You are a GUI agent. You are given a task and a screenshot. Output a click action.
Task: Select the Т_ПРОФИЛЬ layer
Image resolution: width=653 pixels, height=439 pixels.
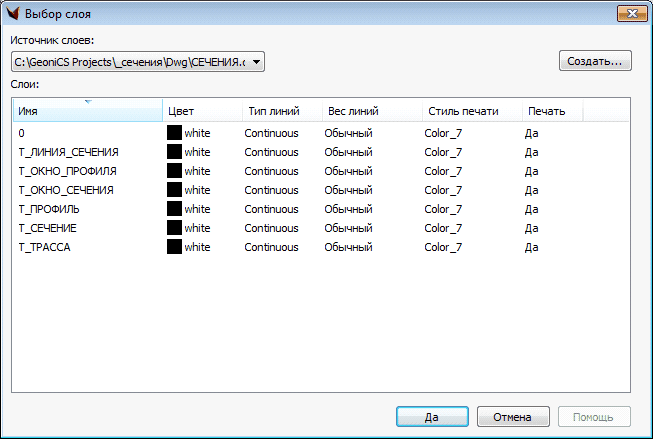[x=49, y=209]
